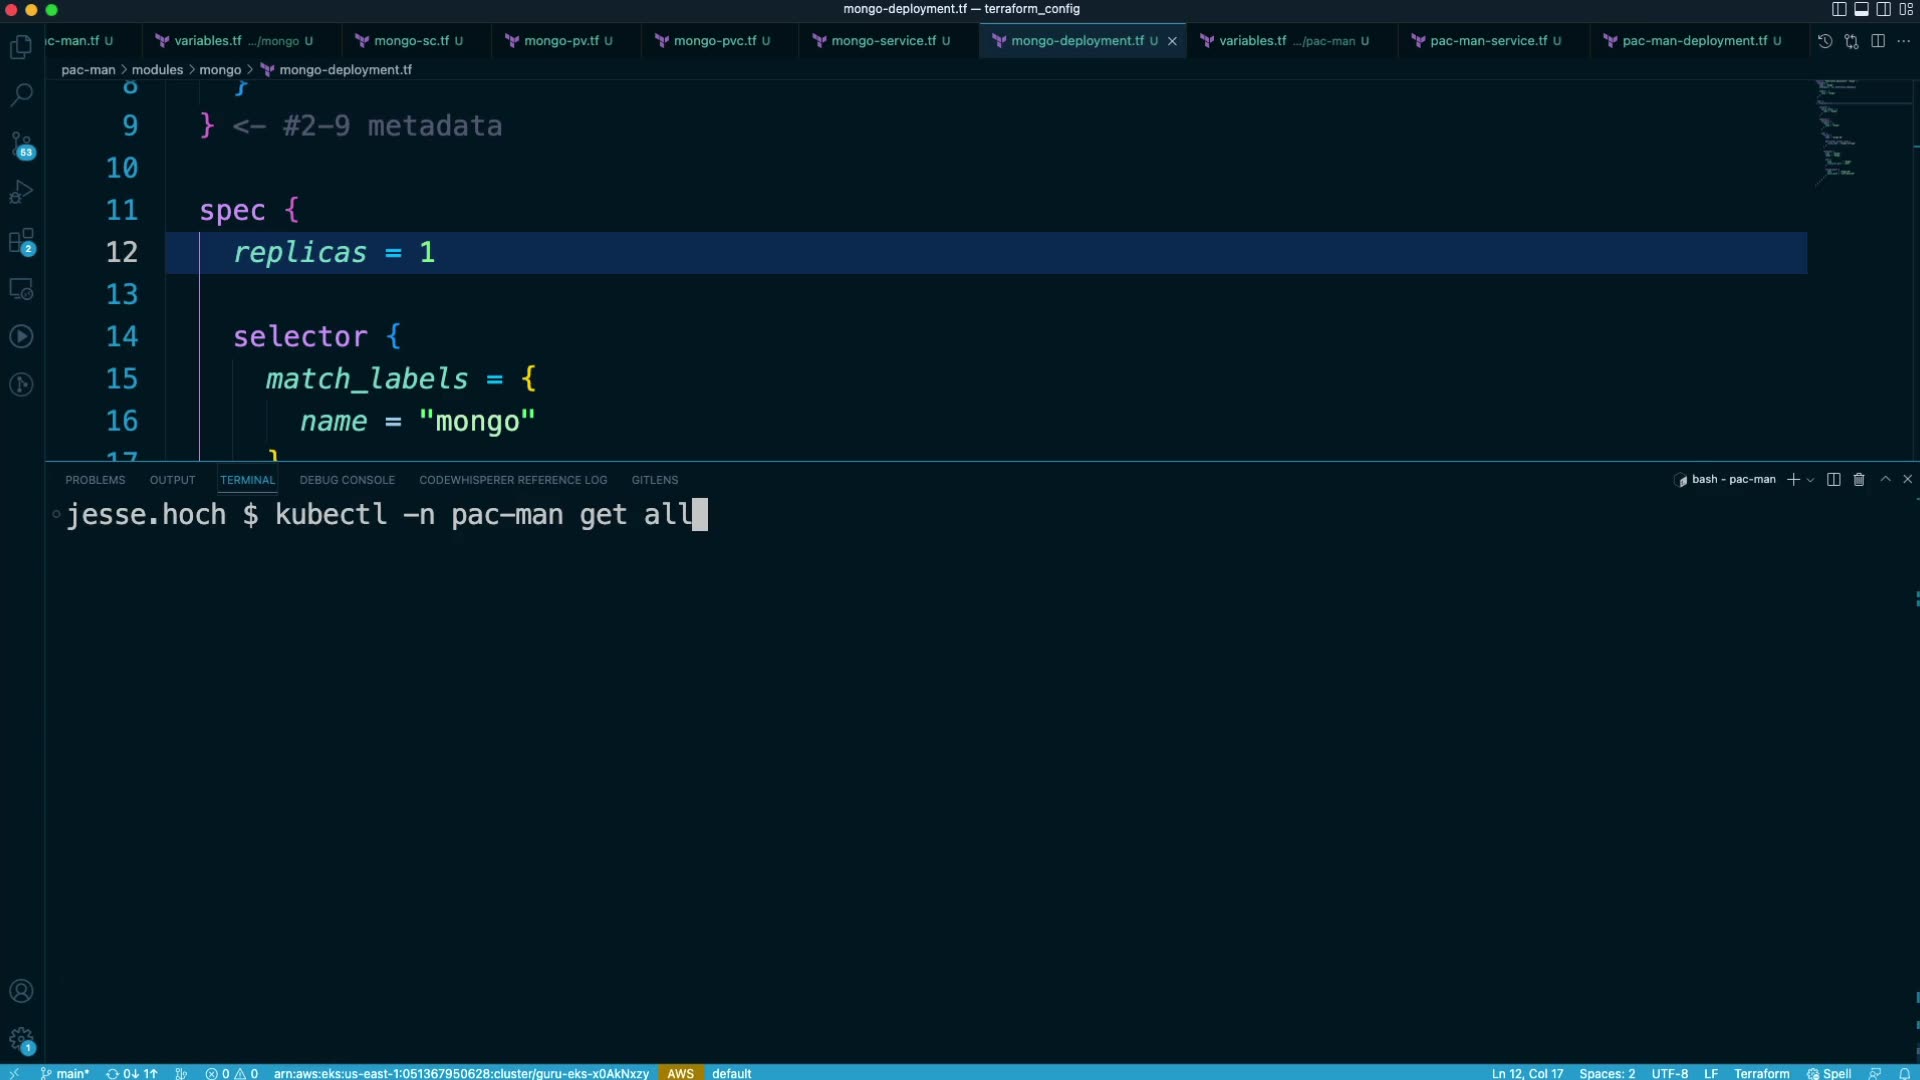
Task: Switch to the PROBLEMS panel tab
Action: point(95,480)
